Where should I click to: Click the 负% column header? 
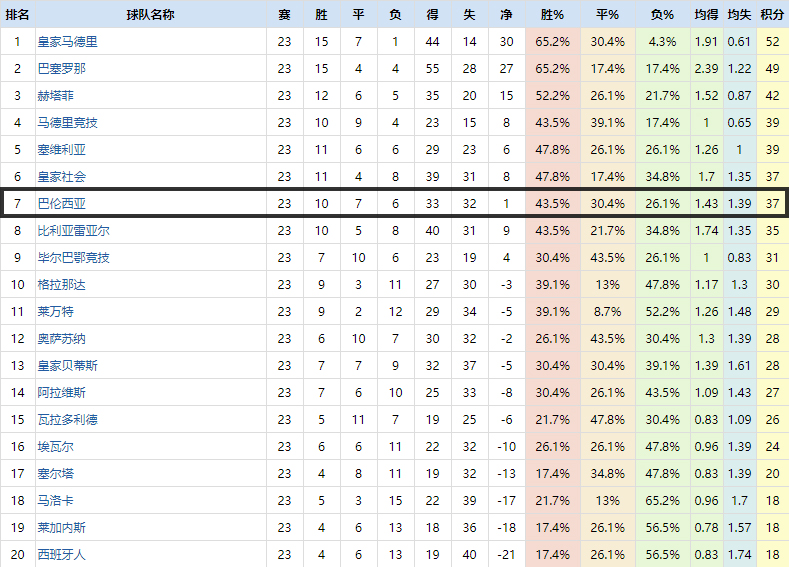pyautogui.click(x=662, y=15)
